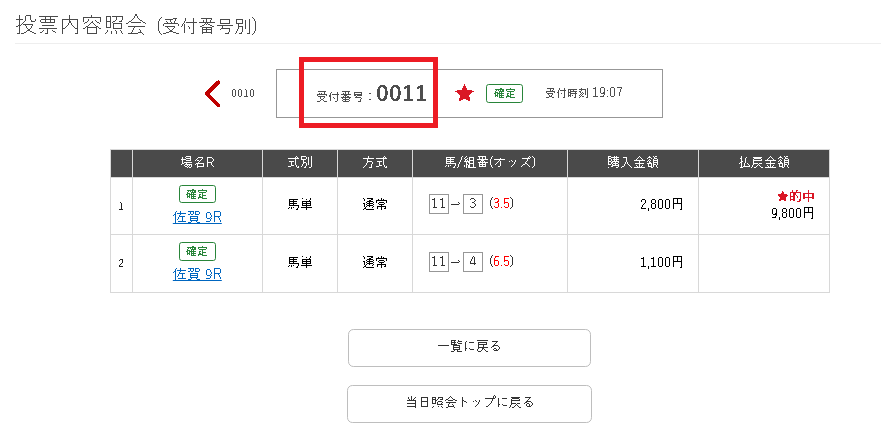Open 佐賀 9R link in row 2
Viewport: 881px width, 430px height.
(x=197, y=274)
